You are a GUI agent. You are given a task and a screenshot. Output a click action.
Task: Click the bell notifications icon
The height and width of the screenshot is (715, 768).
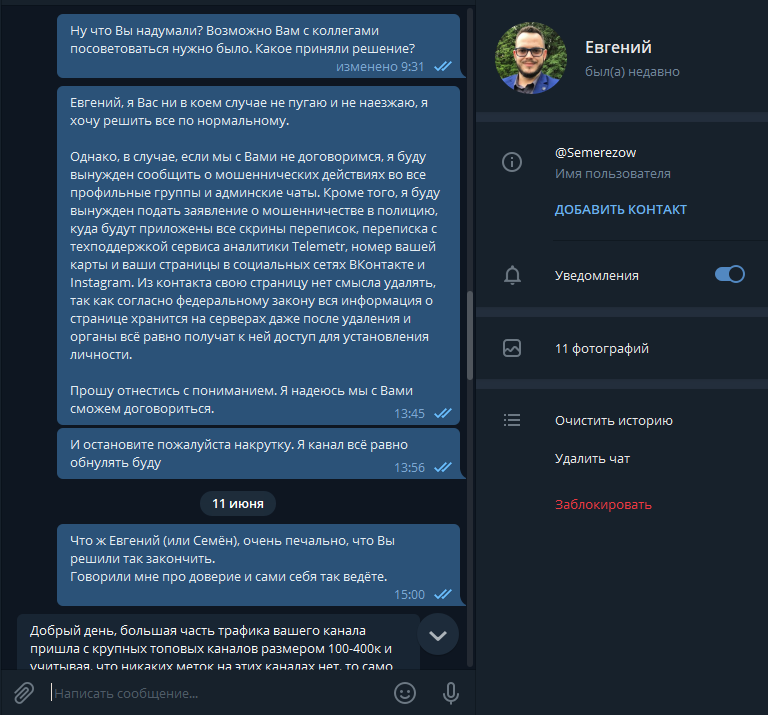[512, 275]
